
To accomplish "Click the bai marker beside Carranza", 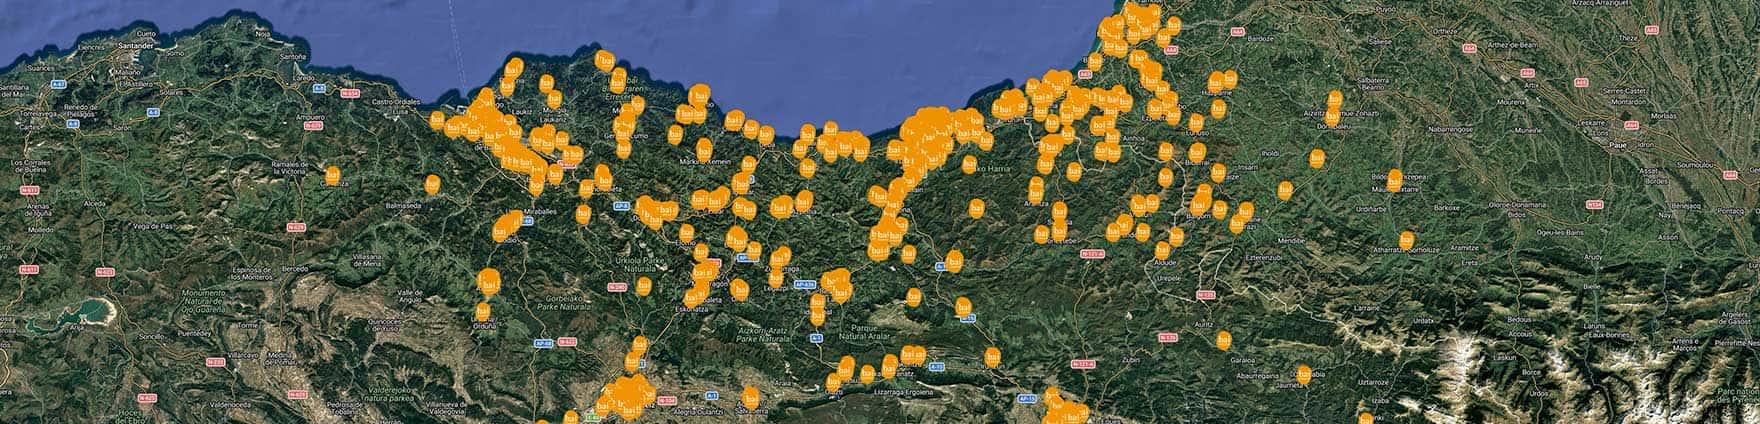I will tap(333, 175).
